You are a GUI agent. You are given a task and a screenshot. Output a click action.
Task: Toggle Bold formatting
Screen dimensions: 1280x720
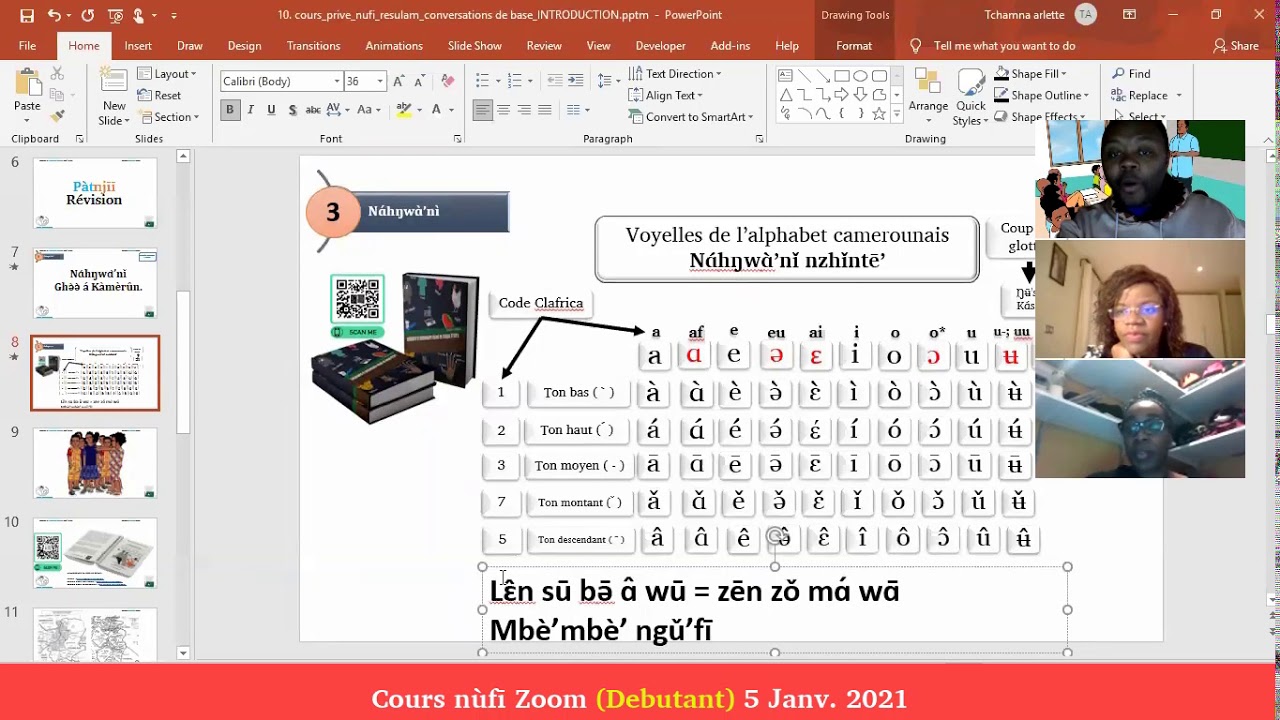230,110
